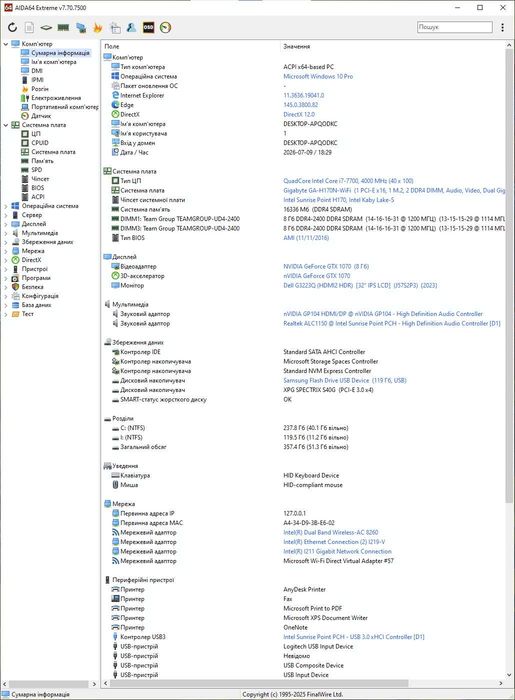
Task: Click the clipboard-style toolbar icon
Action: 115,28
